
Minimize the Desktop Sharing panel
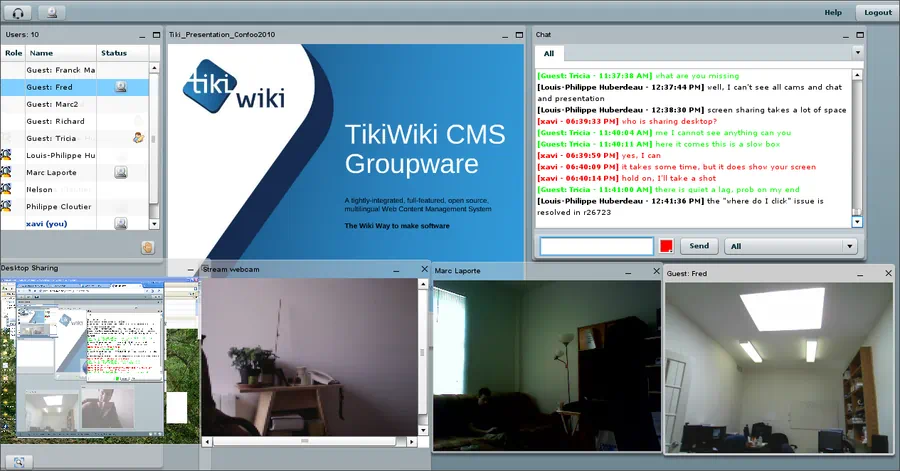191,269
